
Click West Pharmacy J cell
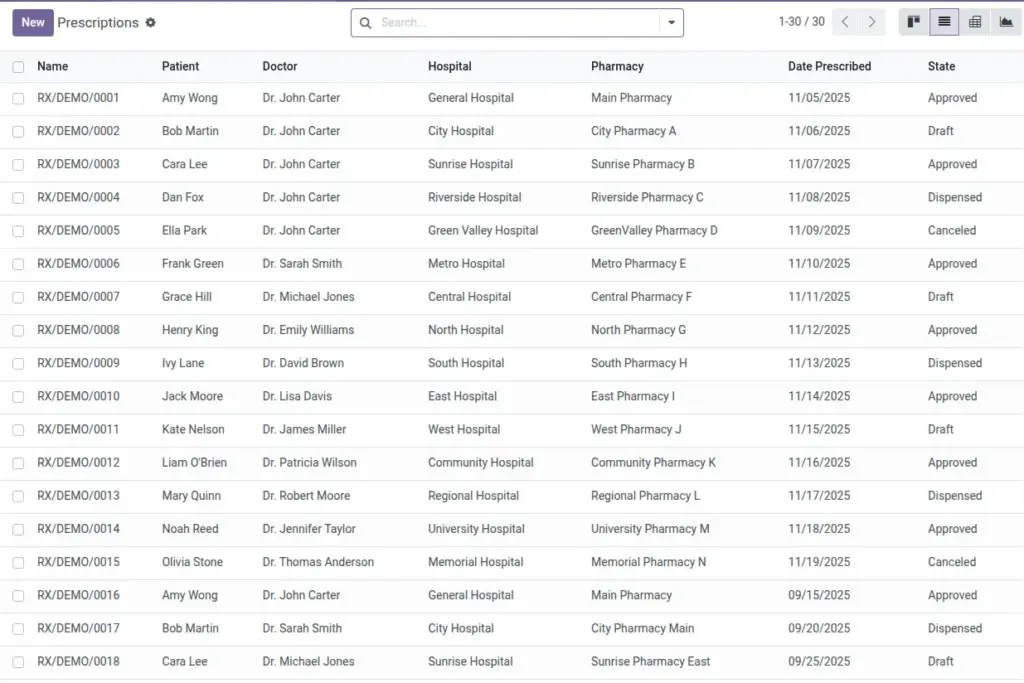(x=636, y=429)
